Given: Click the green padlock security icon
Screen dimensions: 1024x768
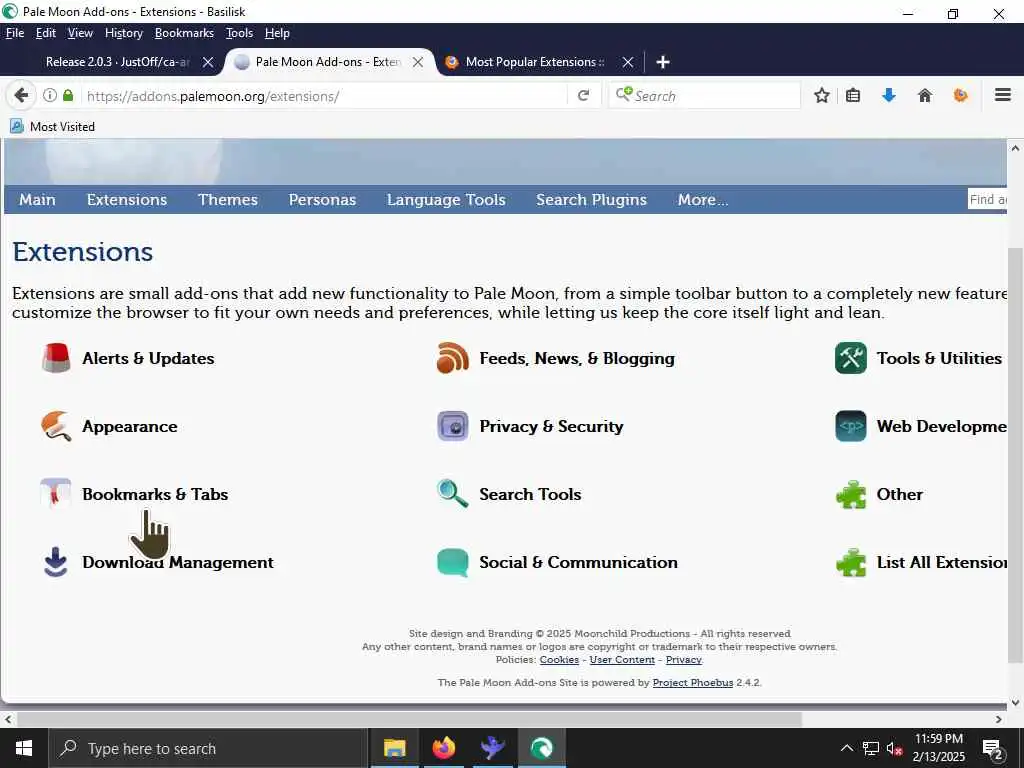Looking at the screenshot, I should pyautogui.click(x=68, y=95).
